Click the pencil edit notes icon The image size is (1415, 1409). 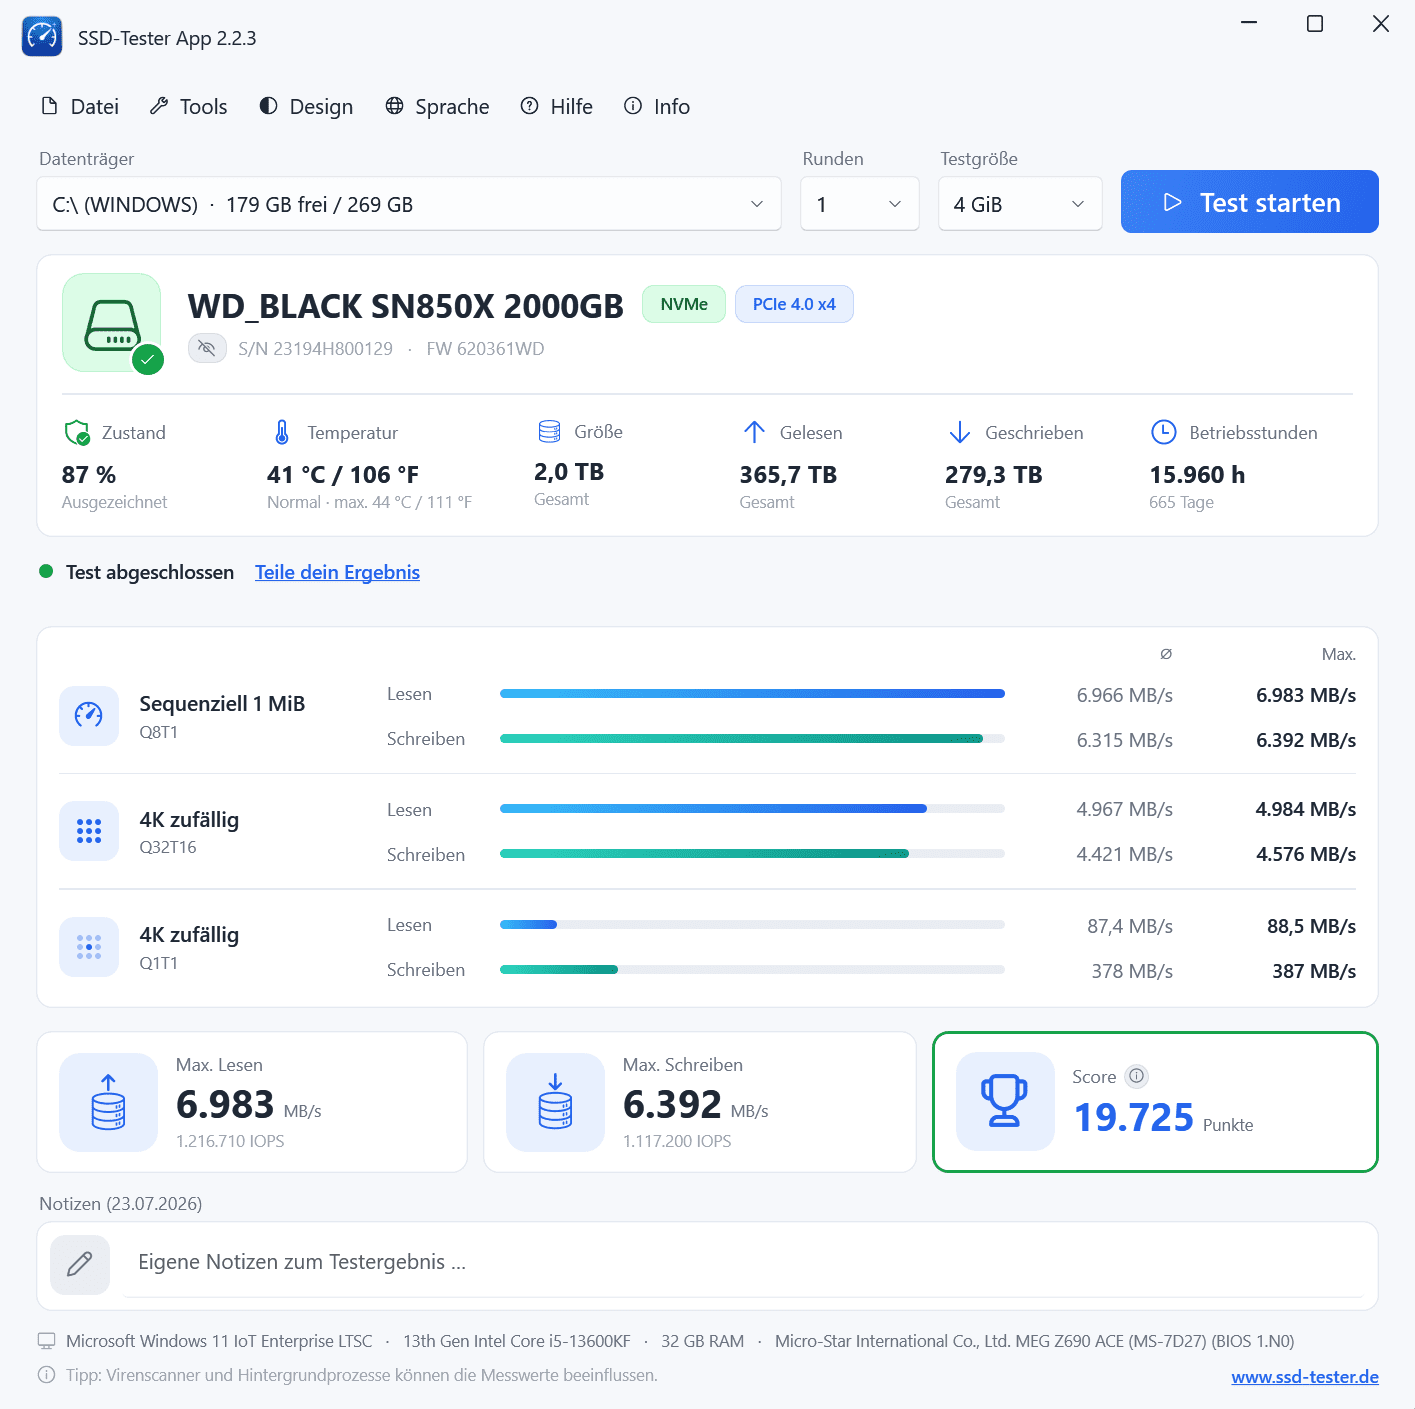coord(80,1264)
